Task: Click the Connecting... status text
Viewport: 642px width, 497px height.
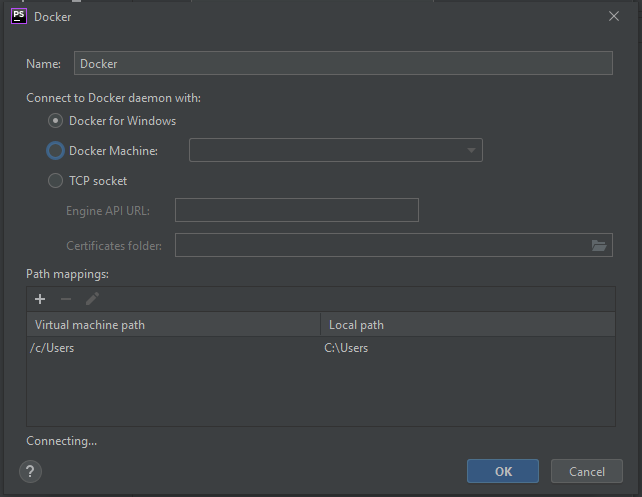Action: (x=61, y=441)
